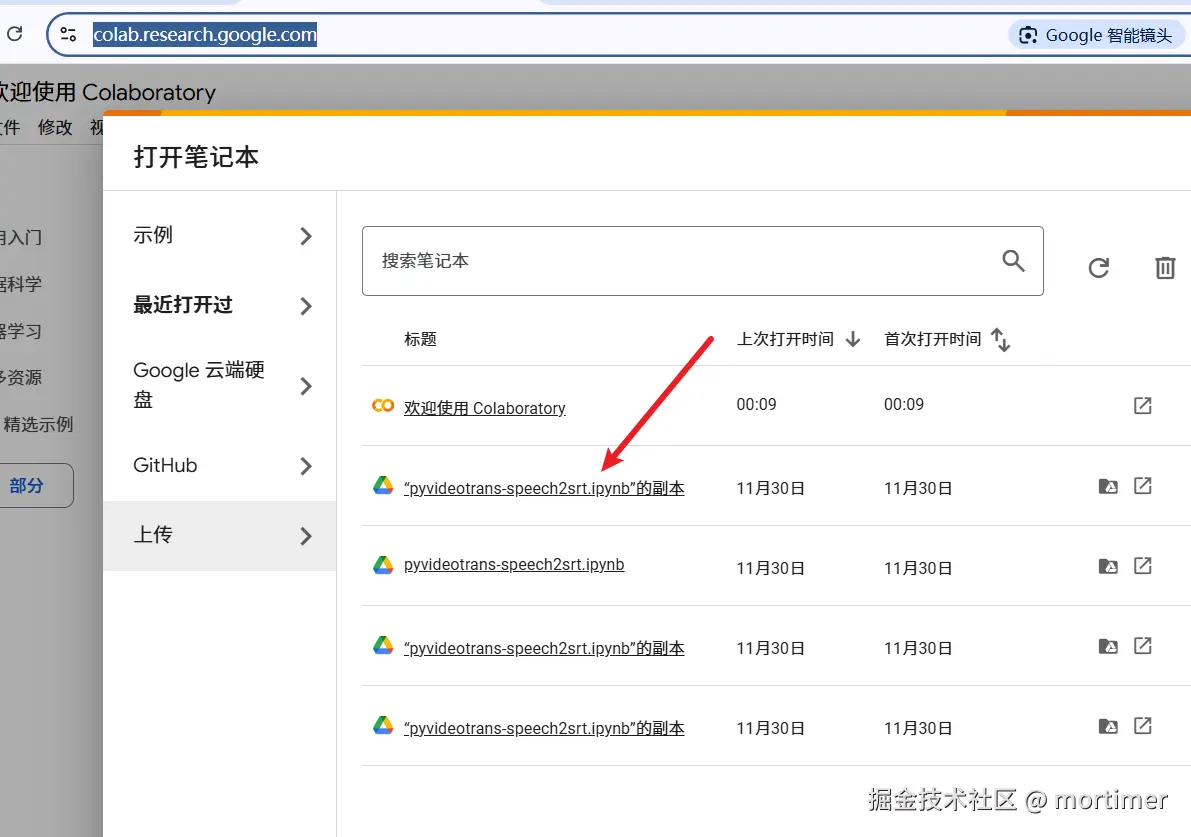Click the 00:09 上次打开时间 value
Screen dimensions: 1191x837
[757, 404]
